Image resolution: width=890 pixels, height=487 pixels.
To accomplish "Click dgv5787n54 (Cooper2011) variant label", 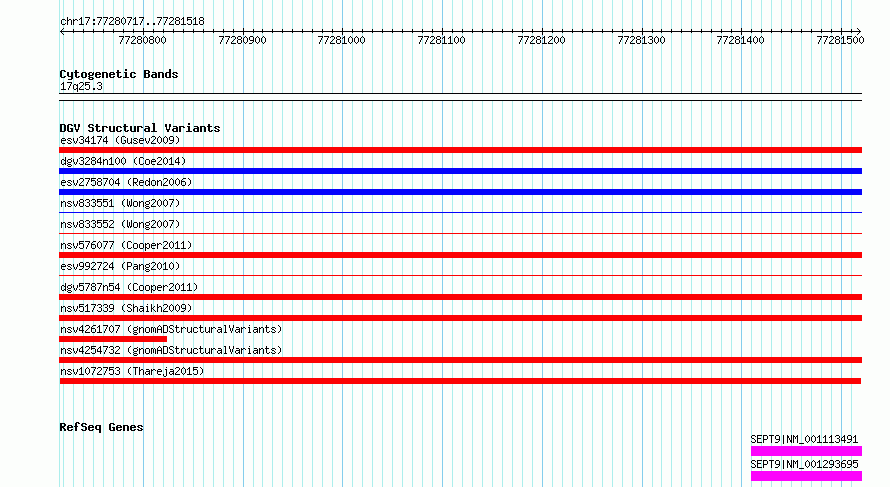I will 129,287.
